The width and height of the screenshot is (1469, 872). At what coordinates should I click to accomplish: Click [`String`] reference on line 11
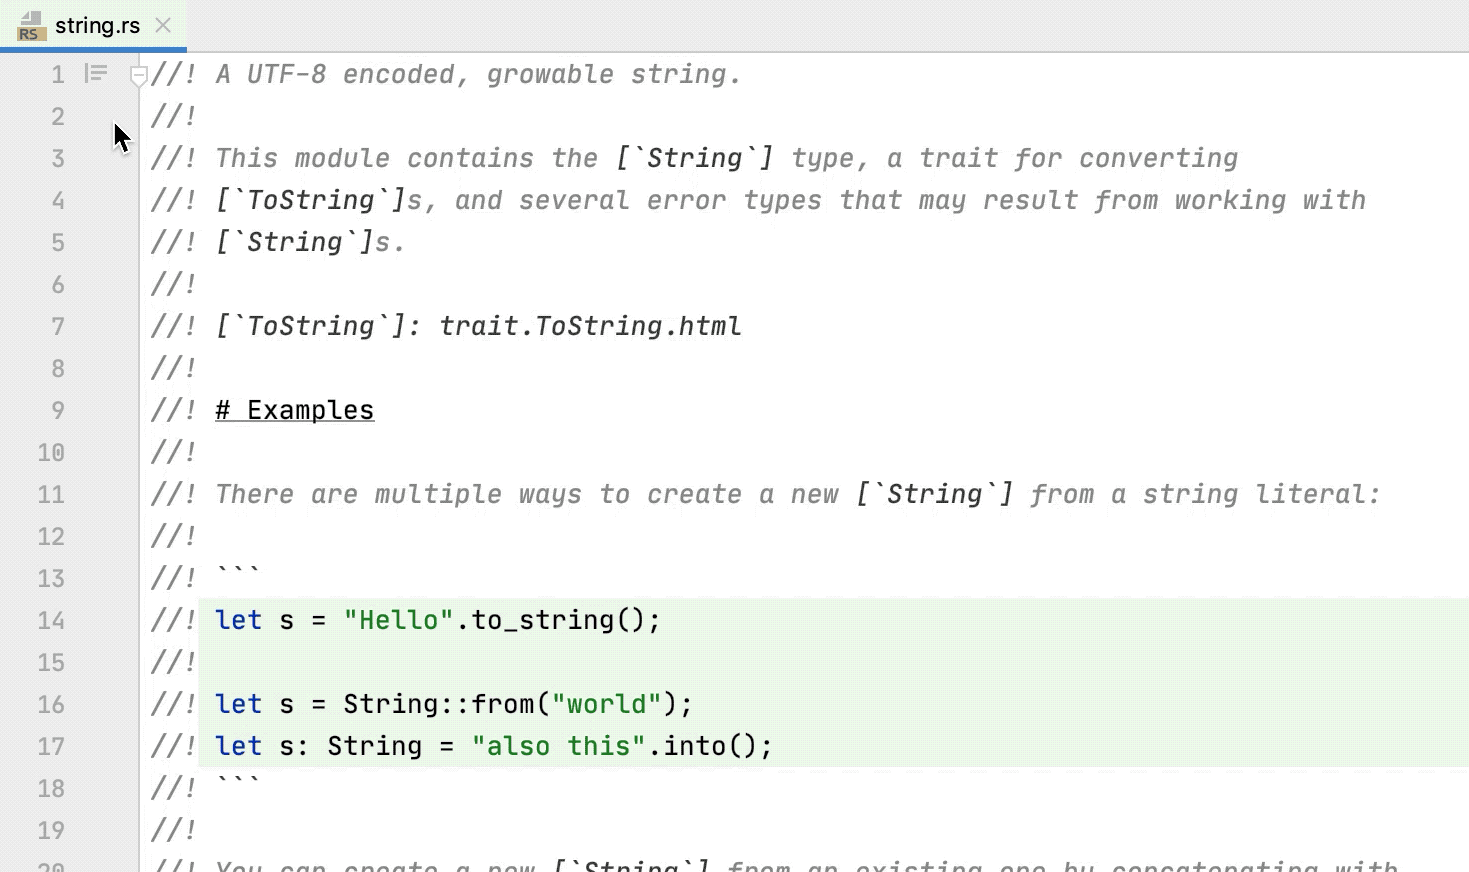[x=935, y=494]
